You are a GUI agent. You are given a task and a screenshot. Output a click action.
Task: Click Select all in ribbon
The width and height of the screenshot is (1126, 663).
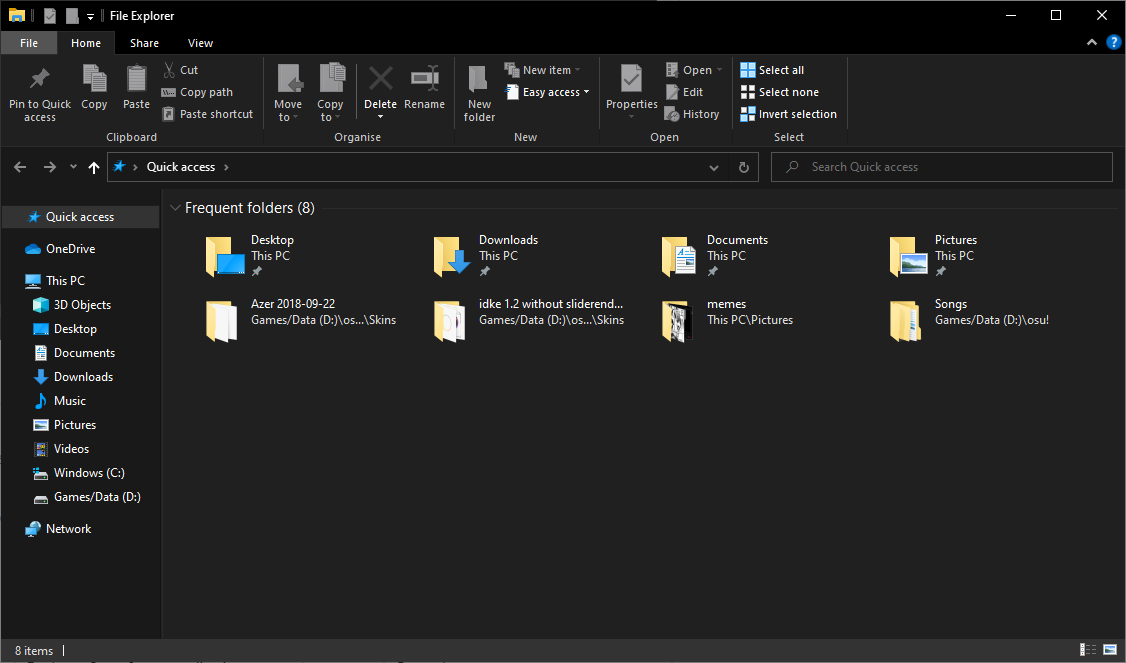pyautogui.click(x=773, y=70)
